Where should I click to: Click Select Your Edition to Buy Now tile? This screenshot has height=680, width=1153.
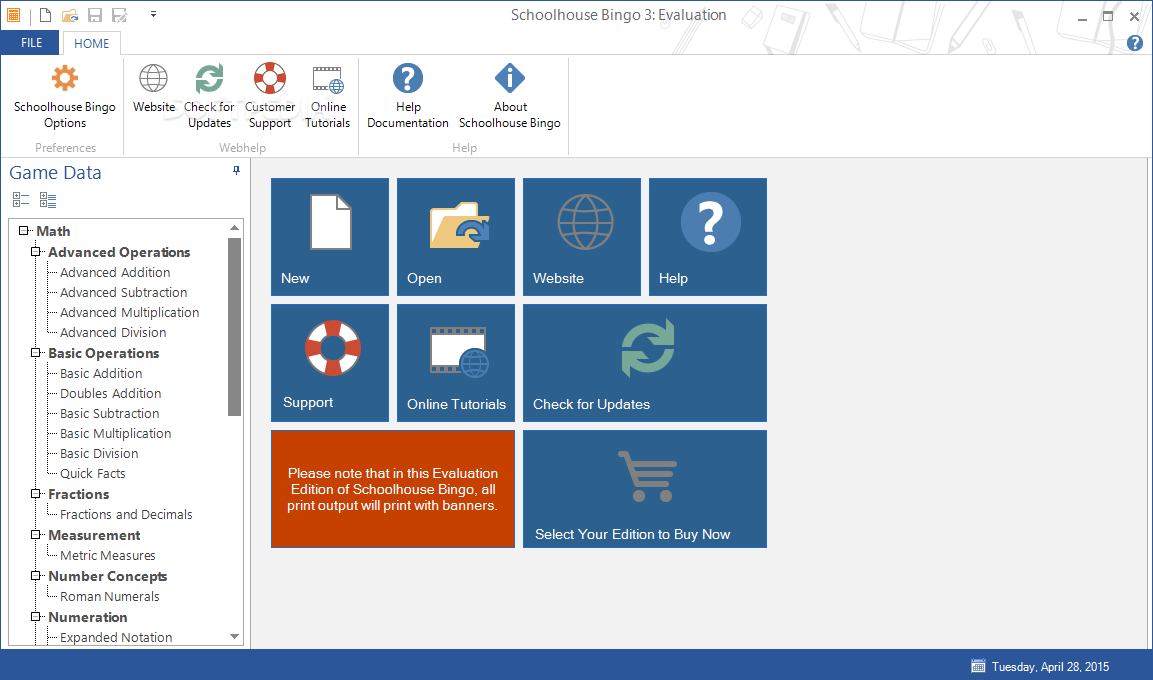tap(645, 489)
